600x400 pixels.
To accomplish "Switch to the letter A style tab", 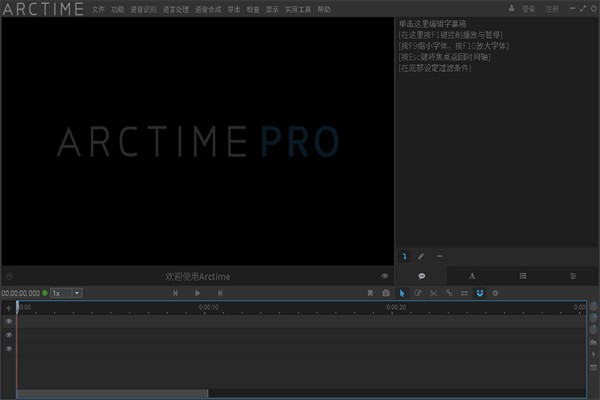I will tap(472, 276).
